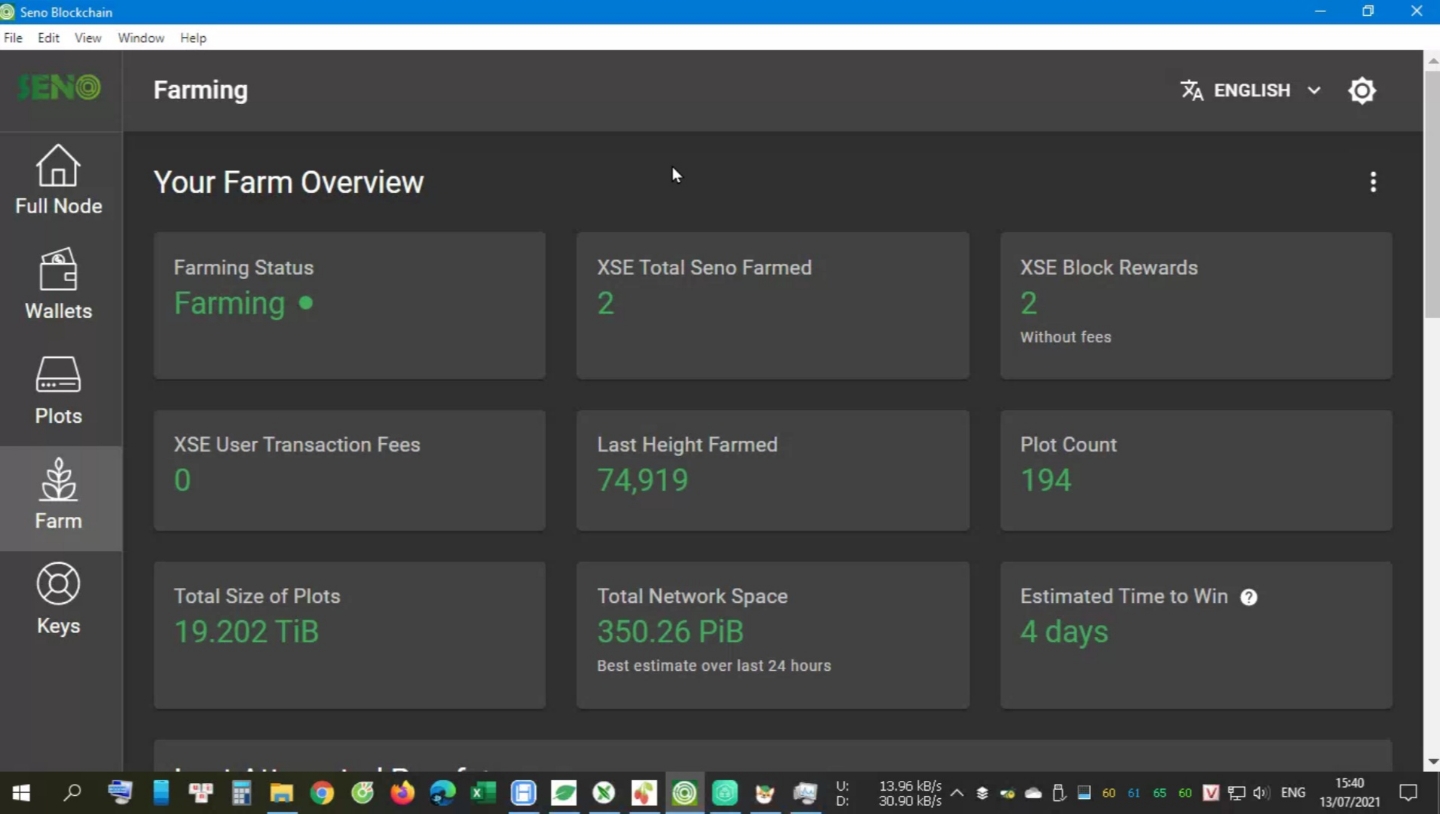Open the network tray icon
The image size is (1440, 814).
point(1237,794)
